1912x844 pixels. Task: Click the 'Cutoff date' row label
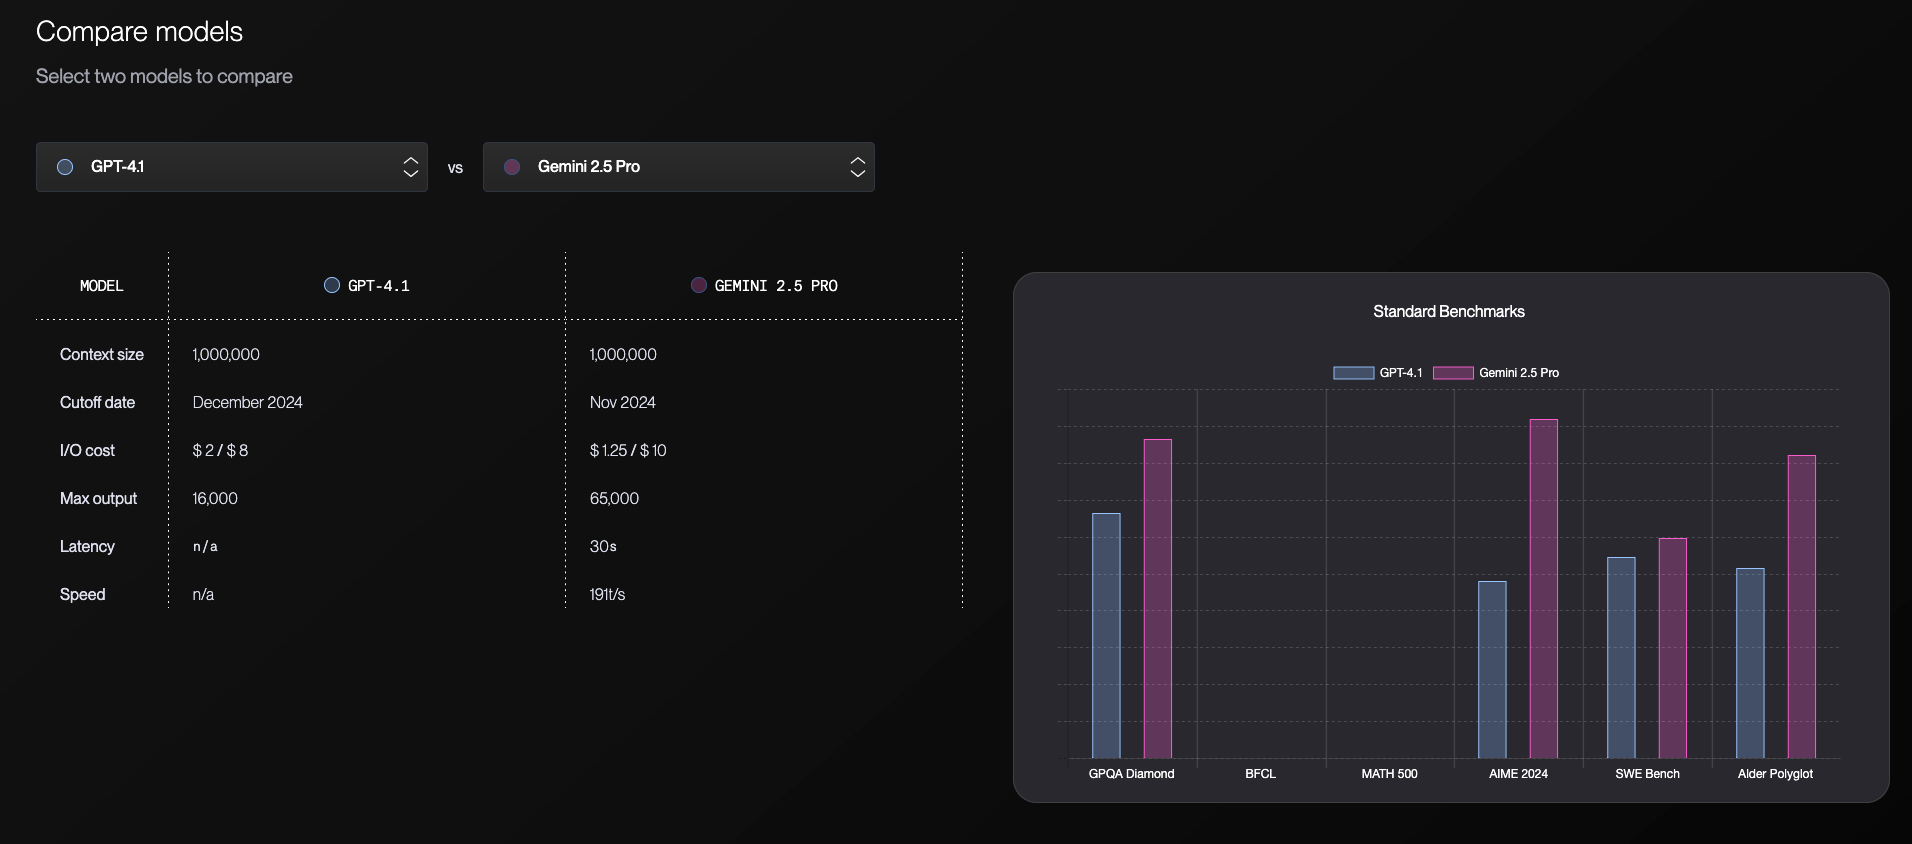click(x=97, y=402)
